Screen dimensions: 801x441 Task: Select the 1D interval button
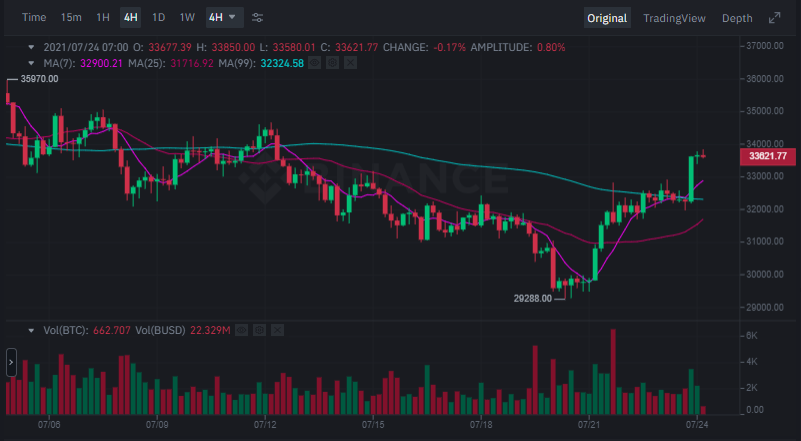[x=158, y=18]
